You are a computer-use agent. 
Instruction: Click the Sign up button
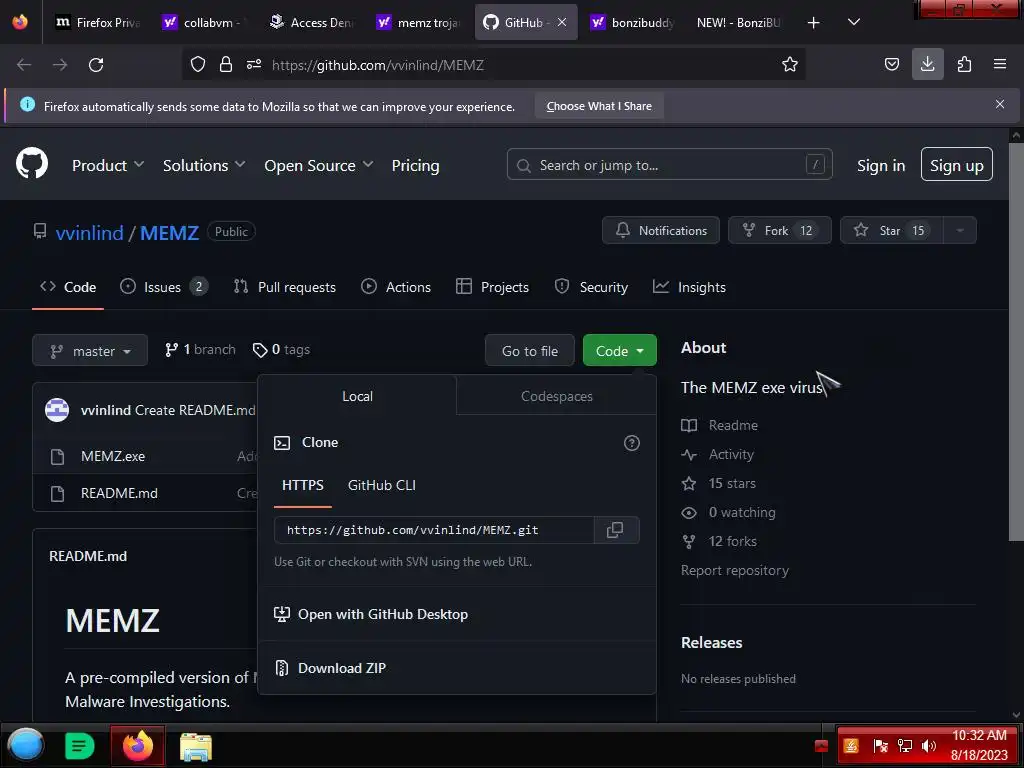[x=957, y=165]
